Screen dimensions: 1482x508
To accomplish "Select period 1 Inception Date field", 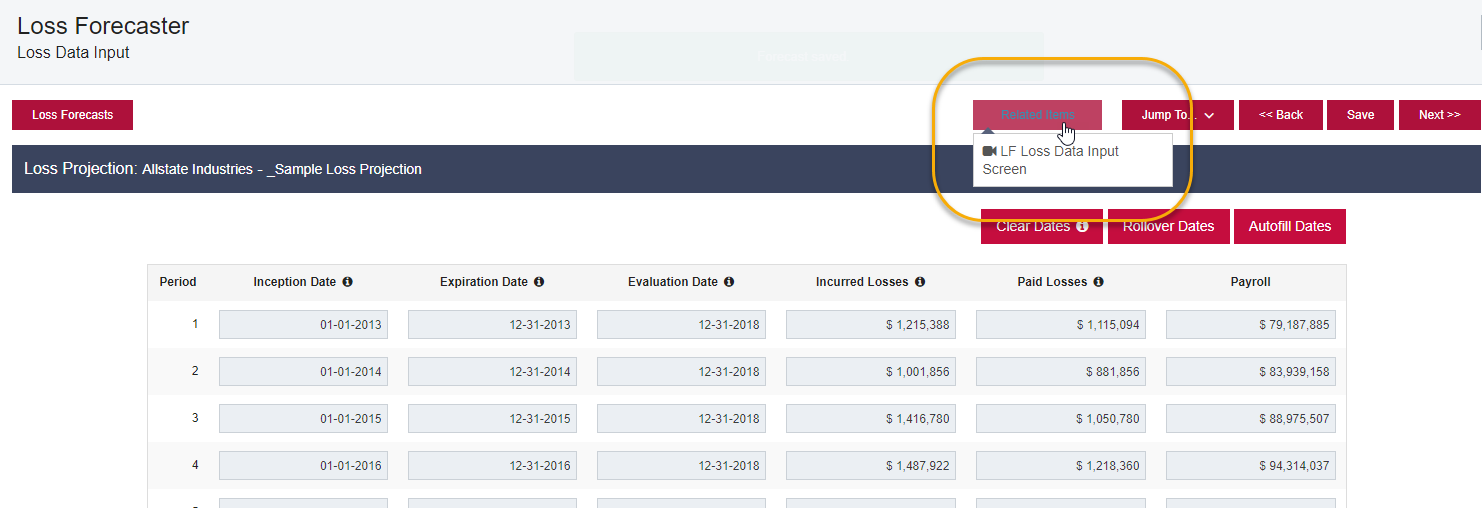I will click(303, 325).
